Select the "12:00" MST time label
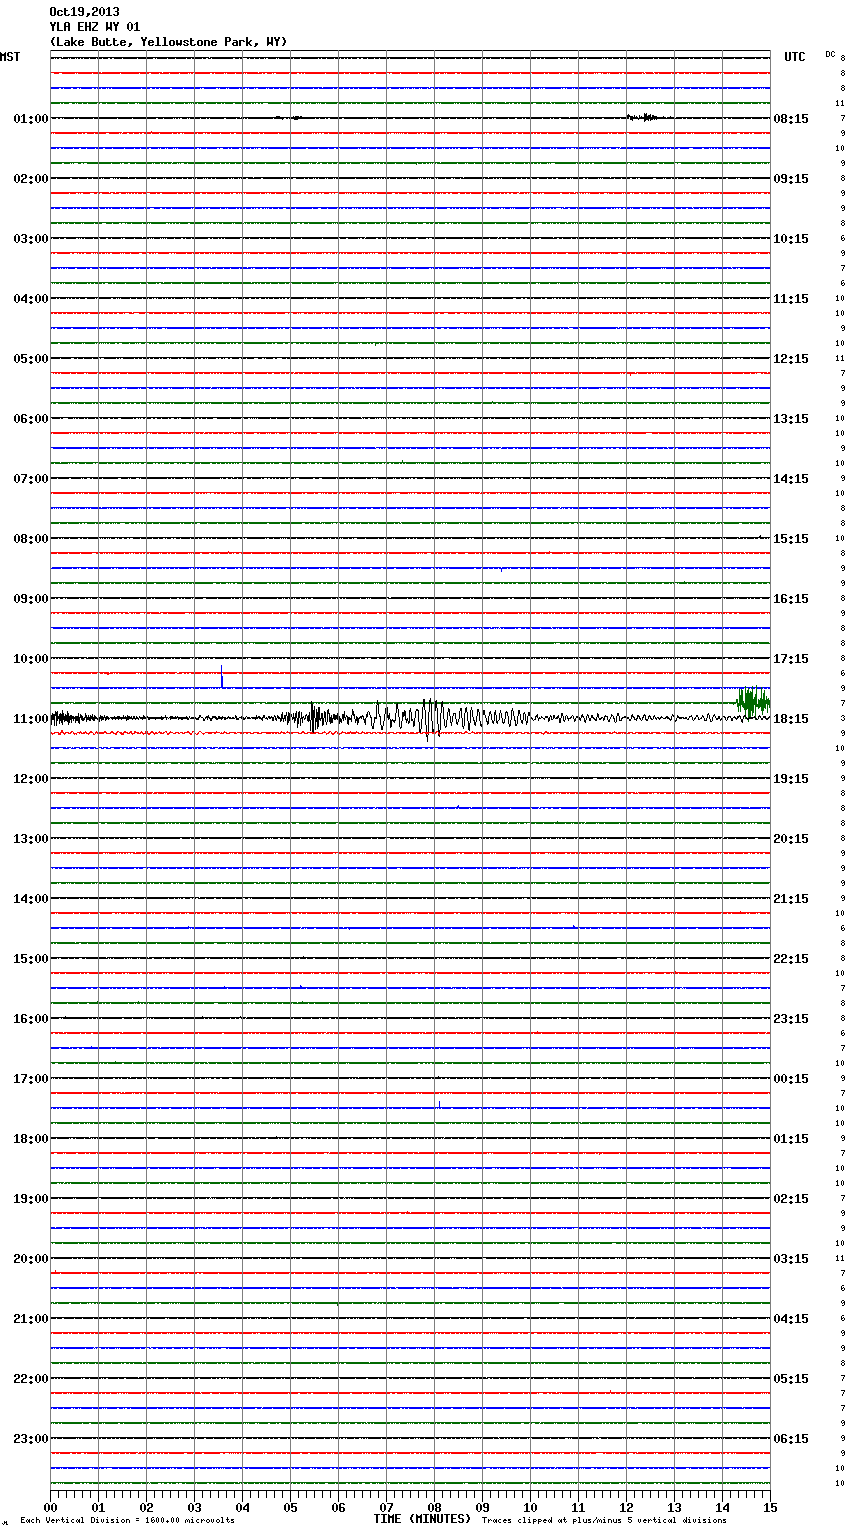850x1534 pixels. coord(31,779)
